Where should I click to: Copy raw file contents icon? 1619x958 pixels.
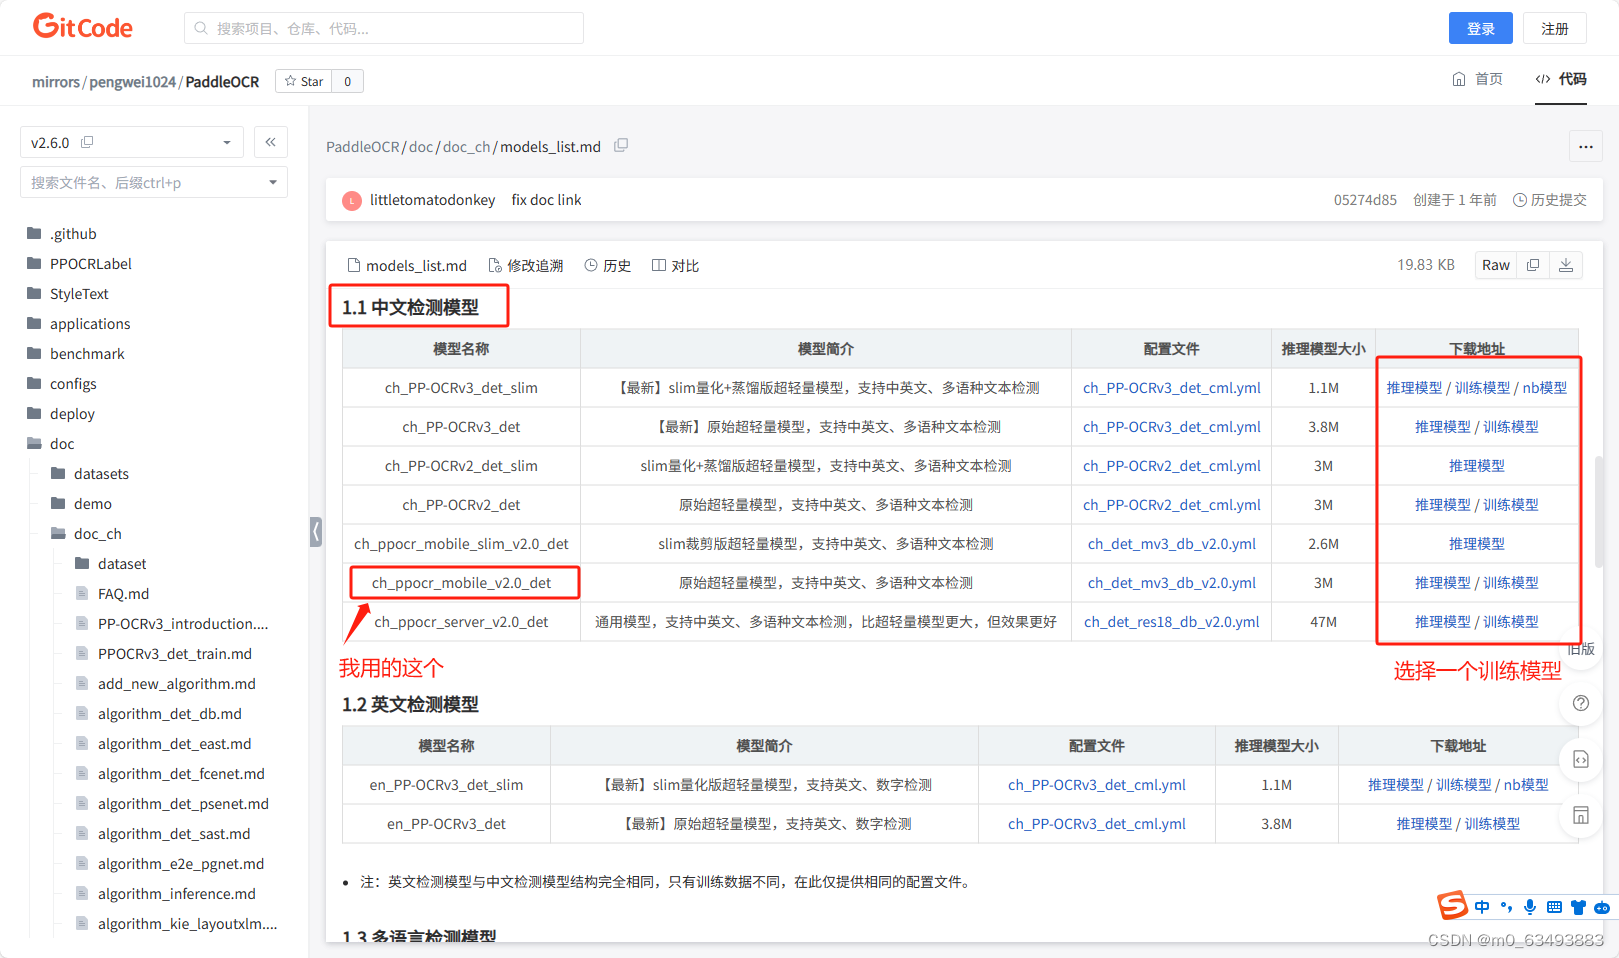coord(1533,265)
